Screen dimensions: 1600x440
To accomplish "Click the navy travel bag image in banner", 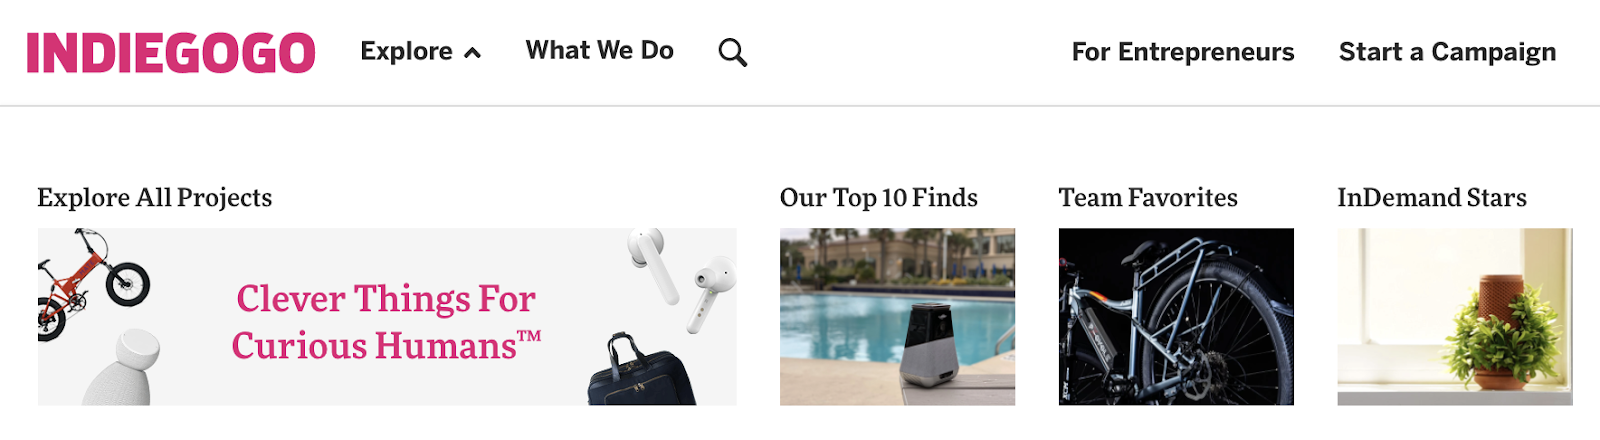I will pos(642,371).
